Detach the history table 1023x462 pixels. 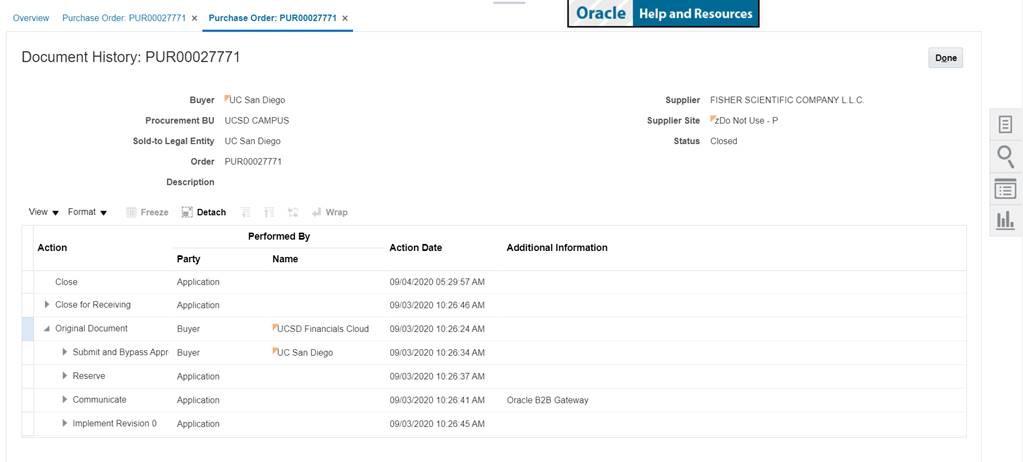[204, 212]
